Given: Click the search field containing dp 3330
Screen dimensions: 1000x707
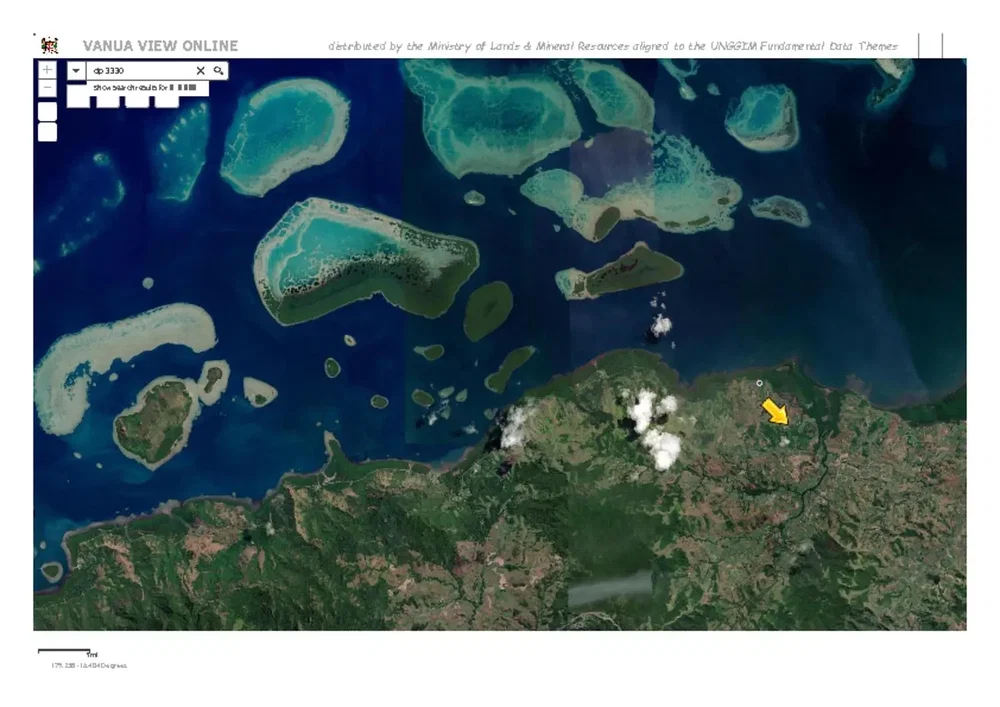Looking at the screenshot, I should pyautogui.click(x=140, y=71).
